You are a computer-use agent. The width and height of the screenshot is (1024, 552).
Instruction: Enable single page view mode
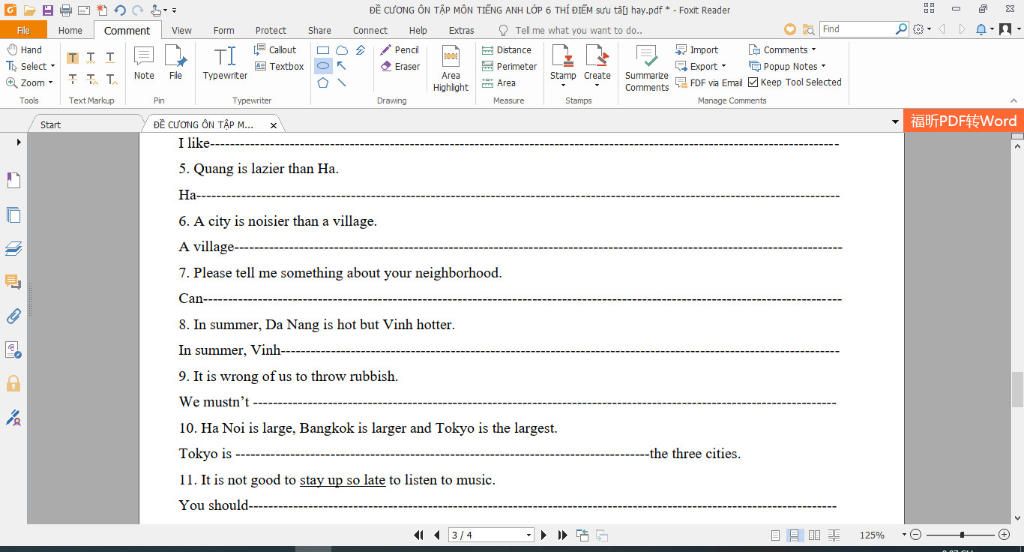tap(775, 535)
